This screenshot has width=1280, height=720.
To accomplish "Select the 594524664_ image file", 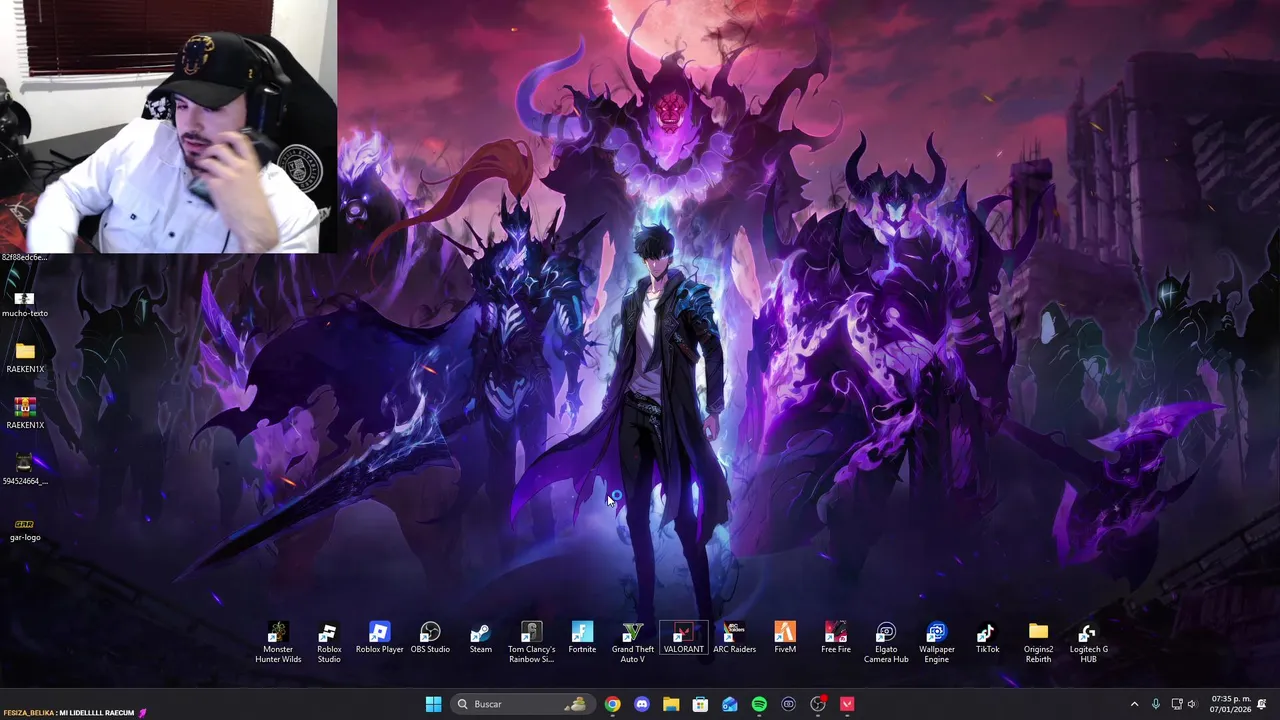I will [x=25, y=470].
